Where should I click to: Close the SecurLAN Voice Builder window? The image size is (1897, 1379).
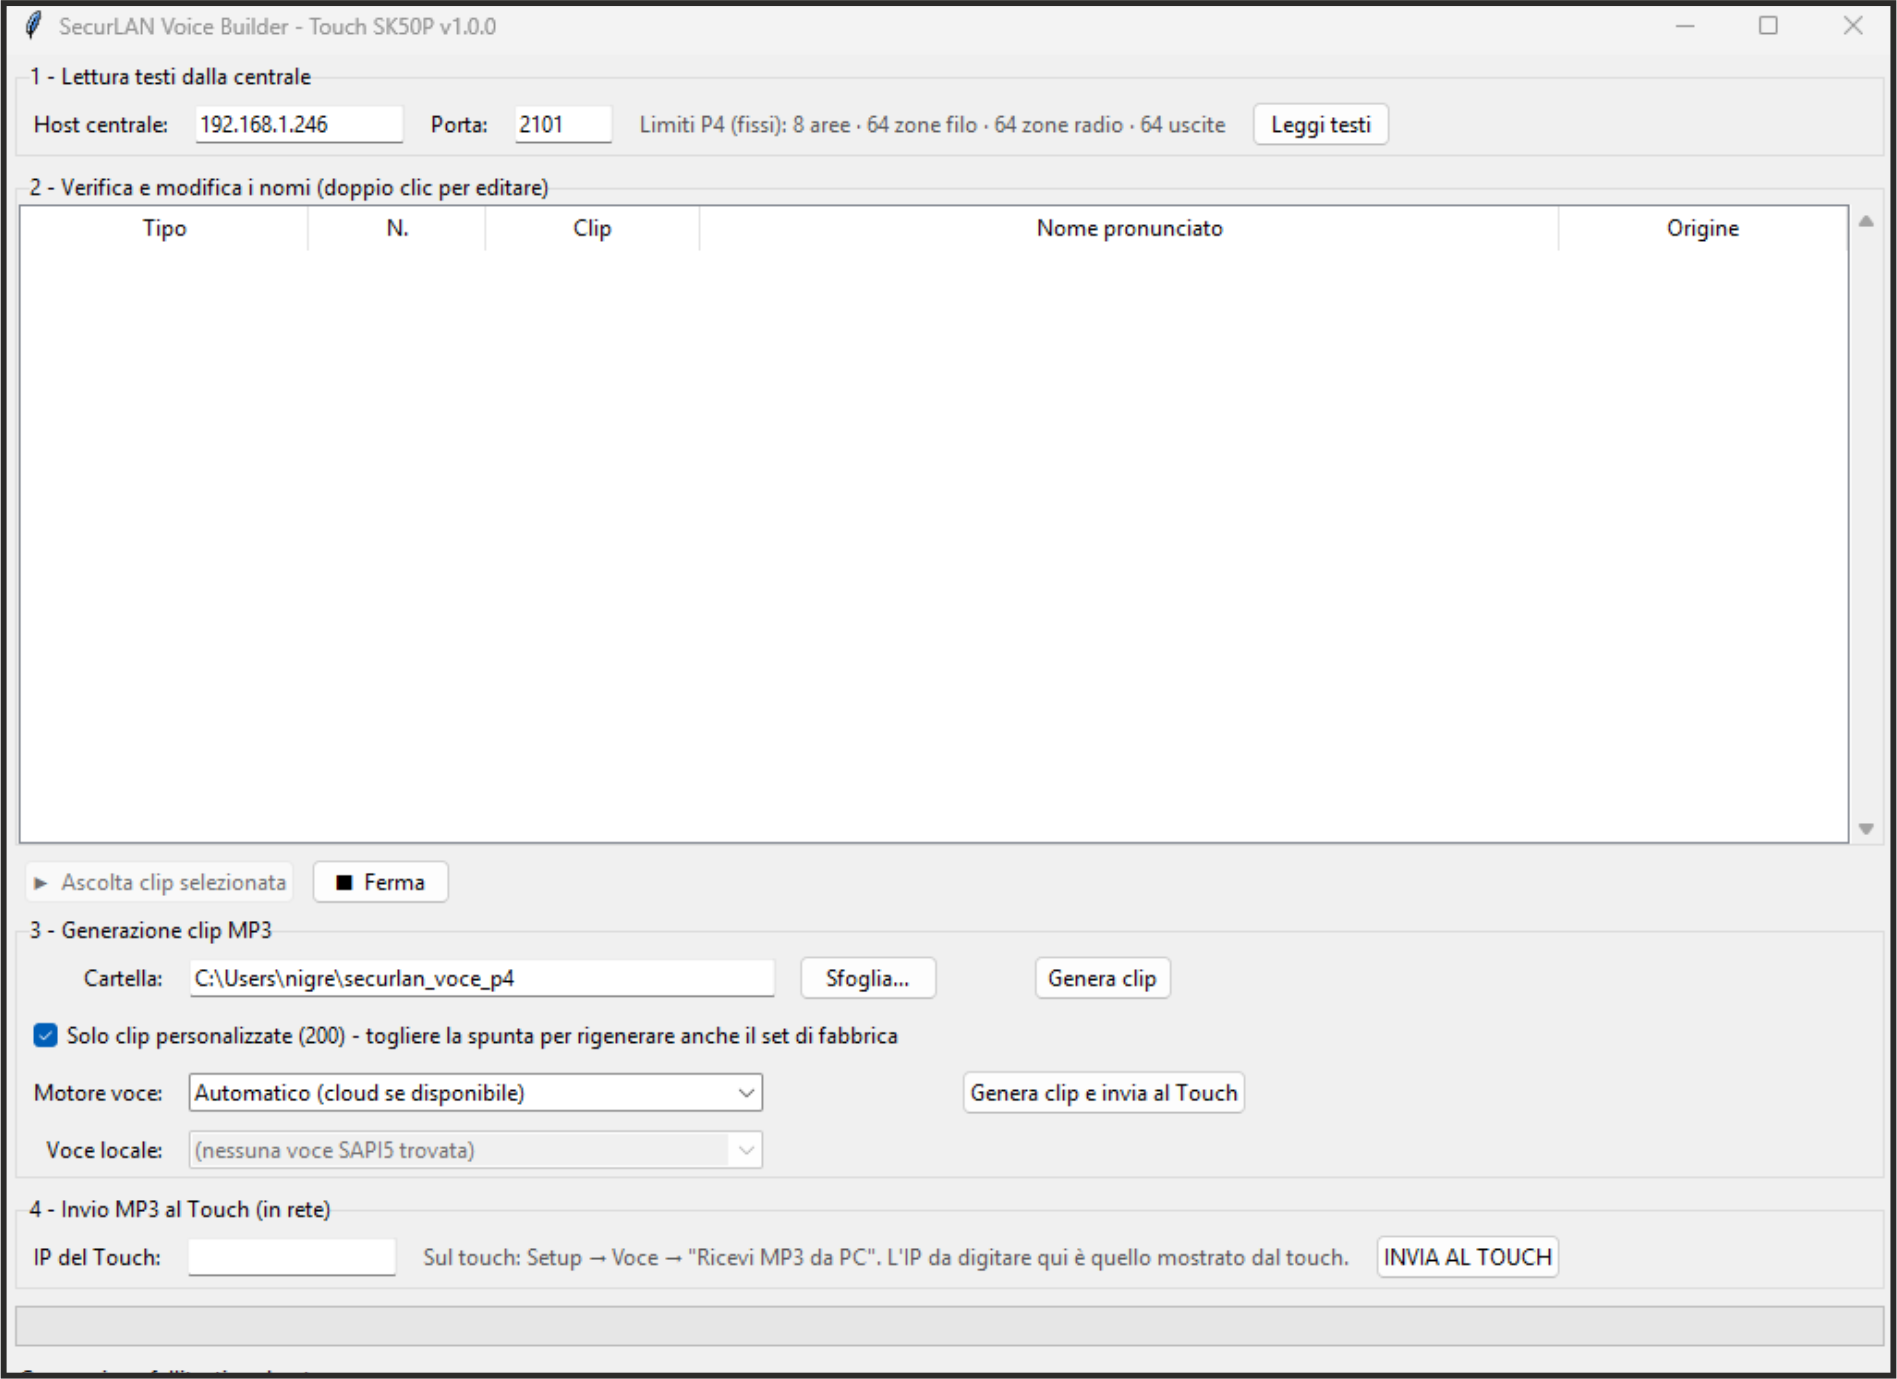coord(1853,26)
